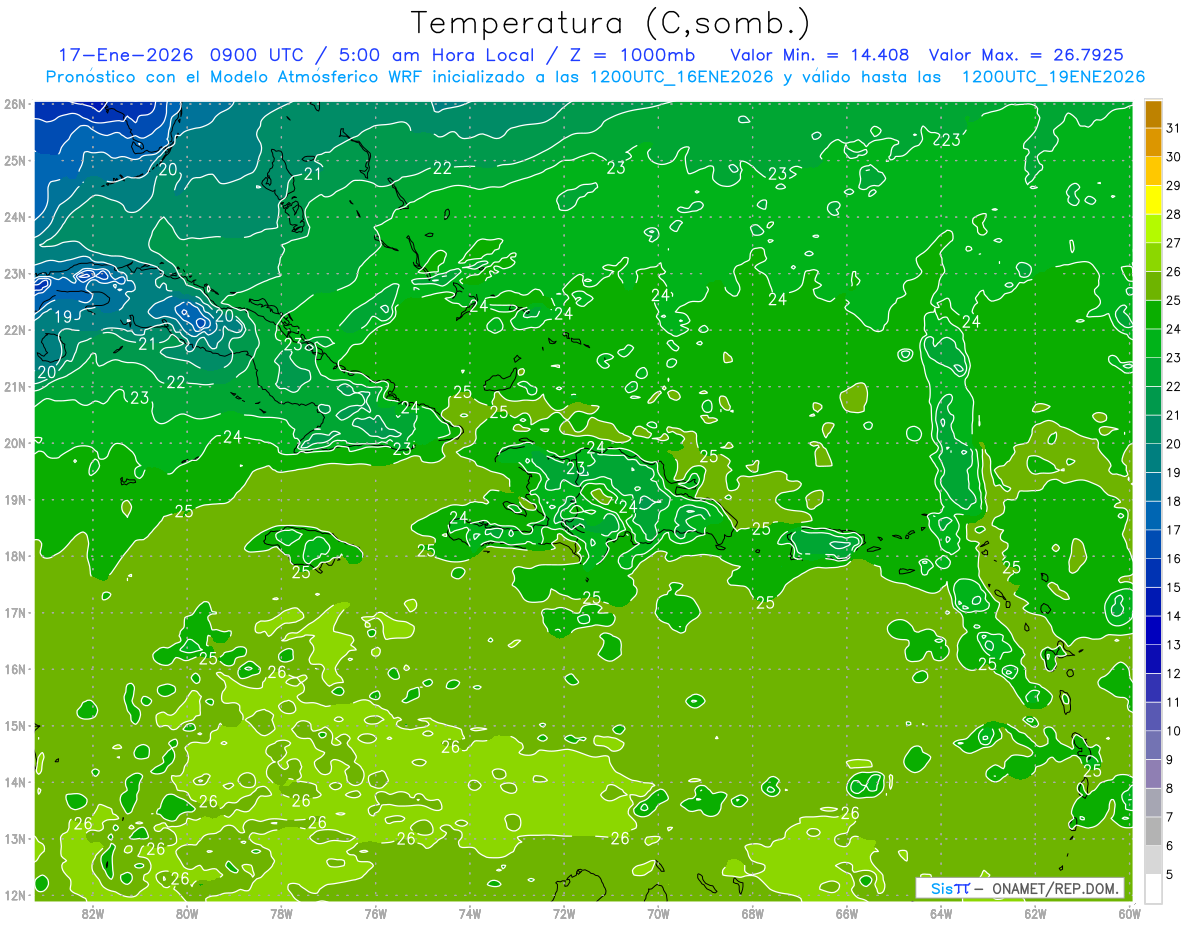Image resolution: width=1200 pixels, height=927 pixels.
Task: Click the '17N' latitude axis label
Action: point(14,613)
